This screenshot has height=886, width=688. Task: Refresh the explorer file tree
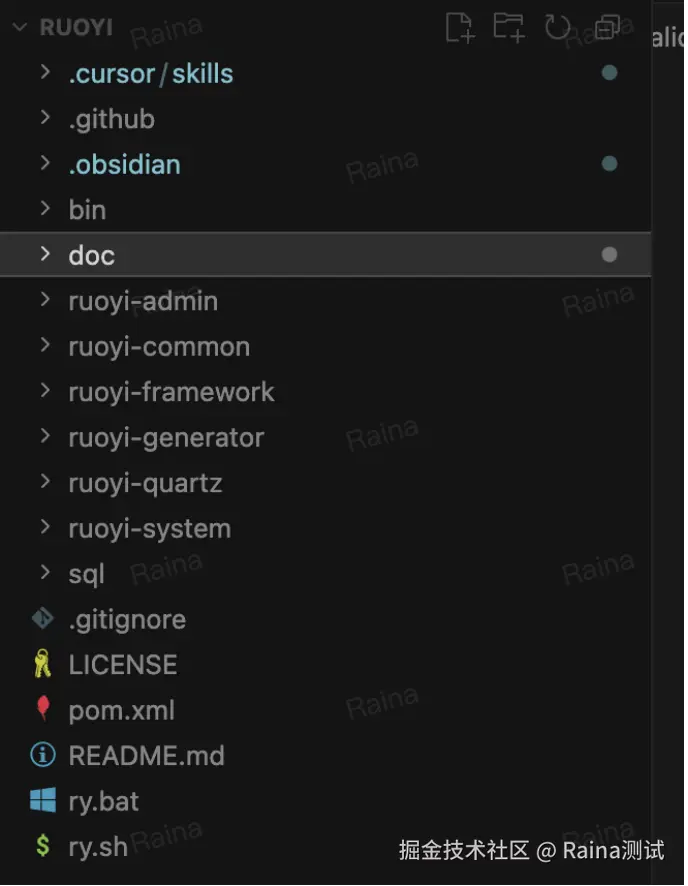click(558, 28)
